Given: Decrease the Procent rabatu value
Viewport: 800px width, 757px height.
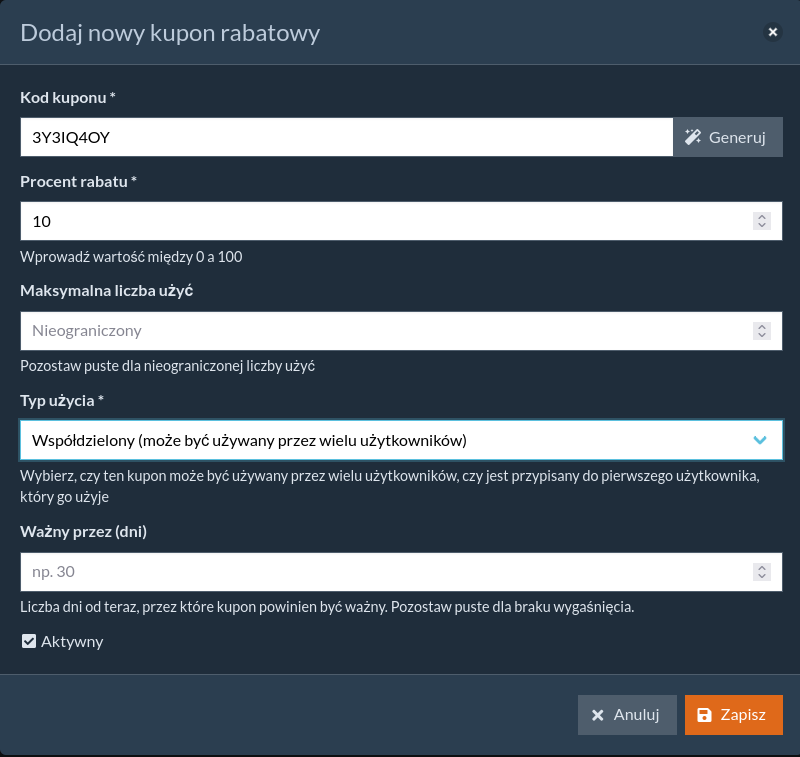Looking at the screenshot, I should [762, 226].
